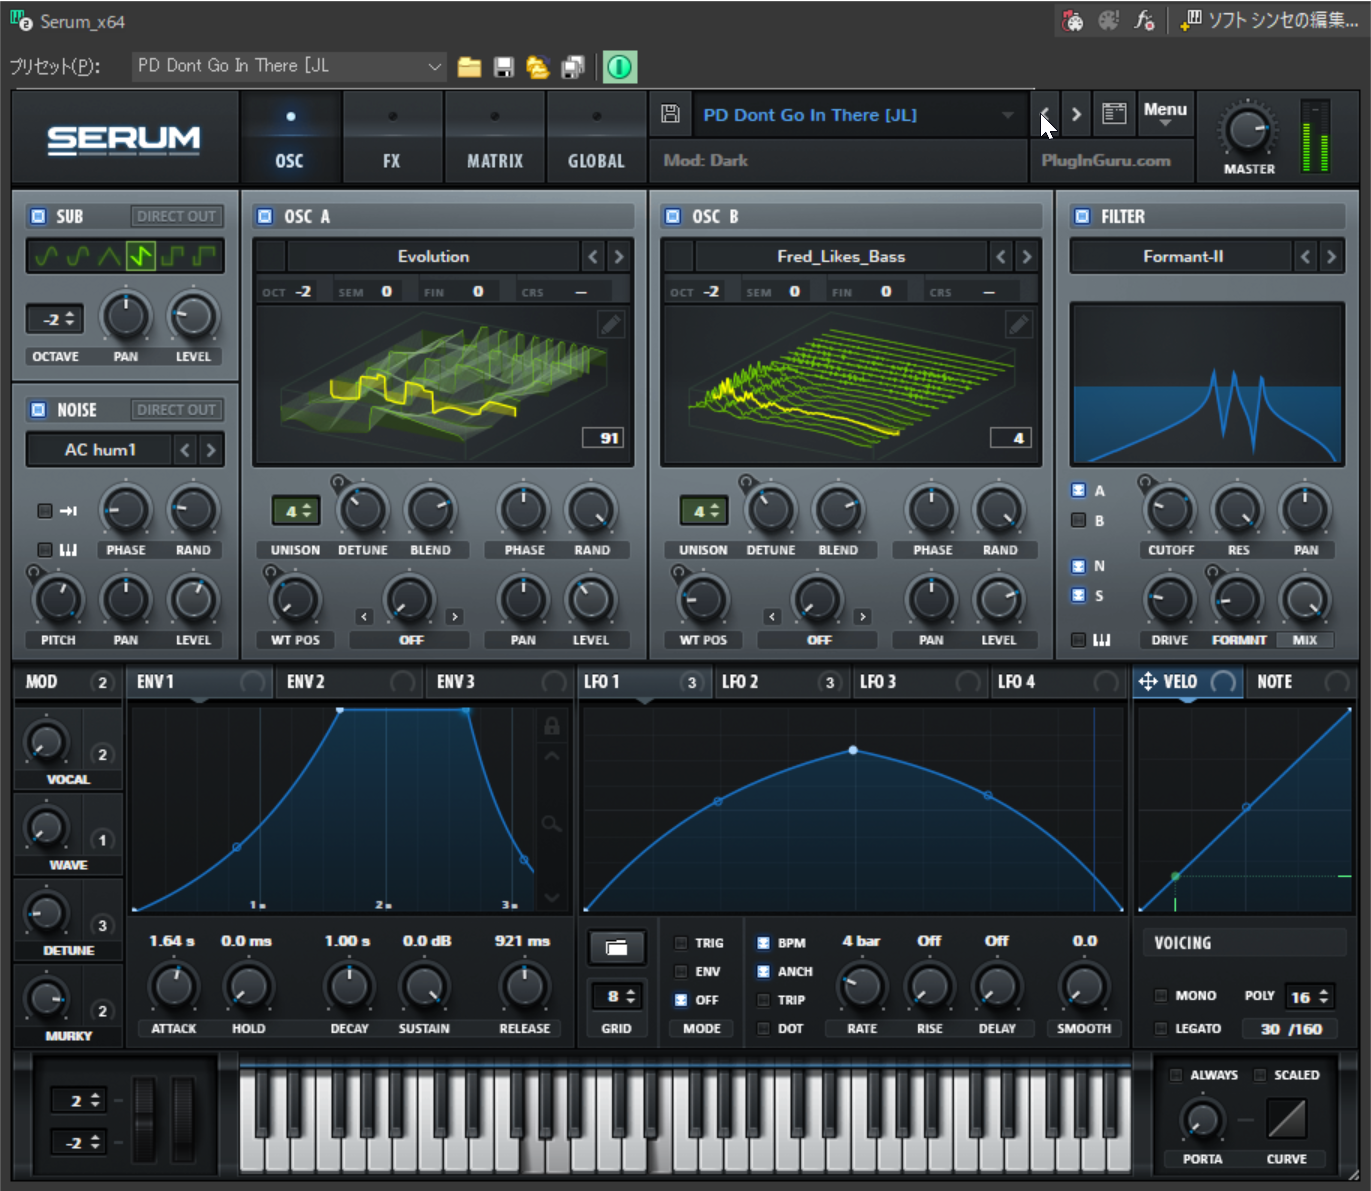Adjust OSC A unison voices stepper
The width and height of the screenshot is (1371, 1191).
[x=296, y=511]
